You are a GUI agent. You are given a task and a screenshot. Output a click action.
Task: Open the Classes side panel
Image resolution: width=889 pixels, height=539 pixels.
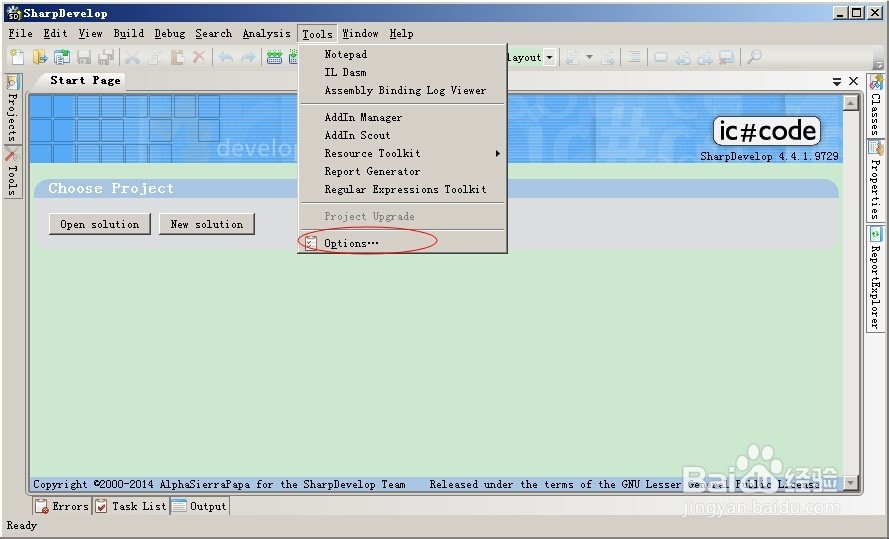coord(876,105)
